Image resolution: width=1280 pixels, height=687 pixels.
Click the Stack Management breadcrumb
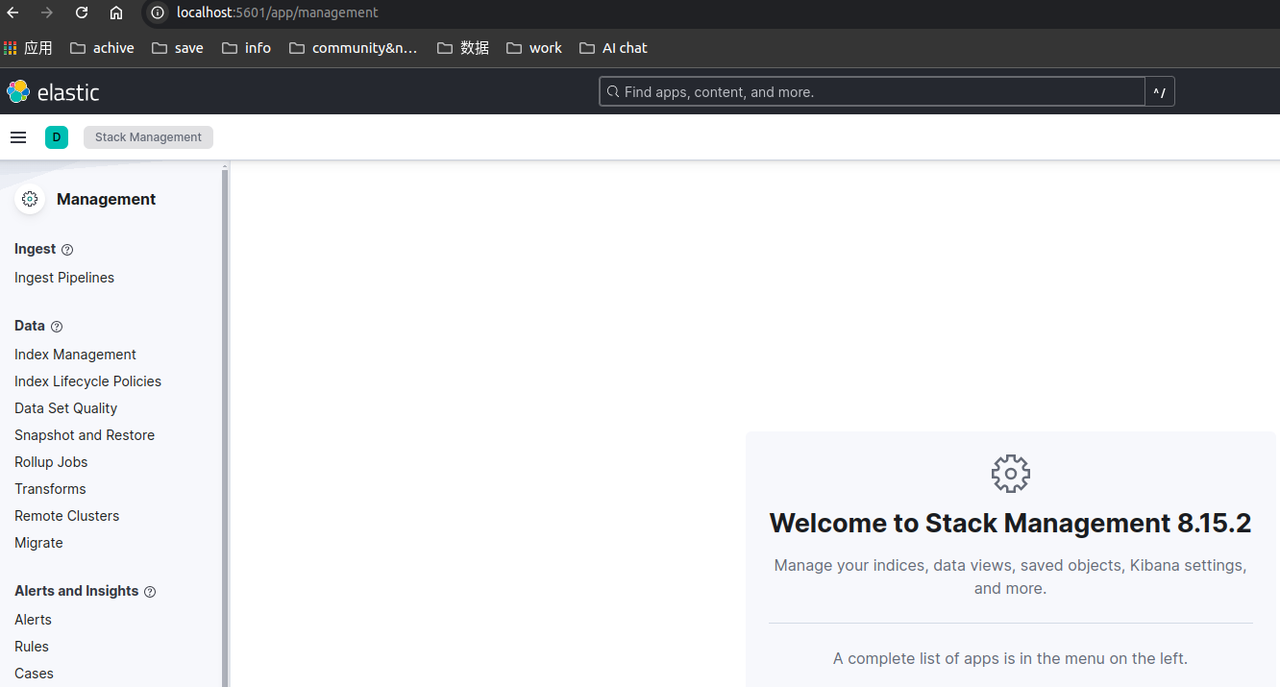tap(148, 137)
